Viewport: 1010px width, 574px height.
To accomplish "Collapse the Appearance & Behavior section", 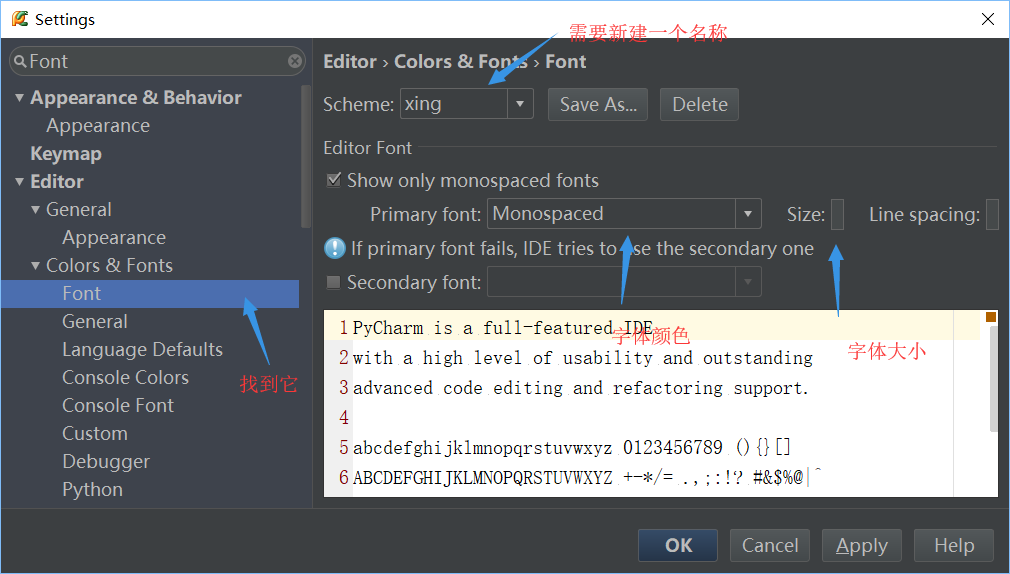I will coord(19,98).
